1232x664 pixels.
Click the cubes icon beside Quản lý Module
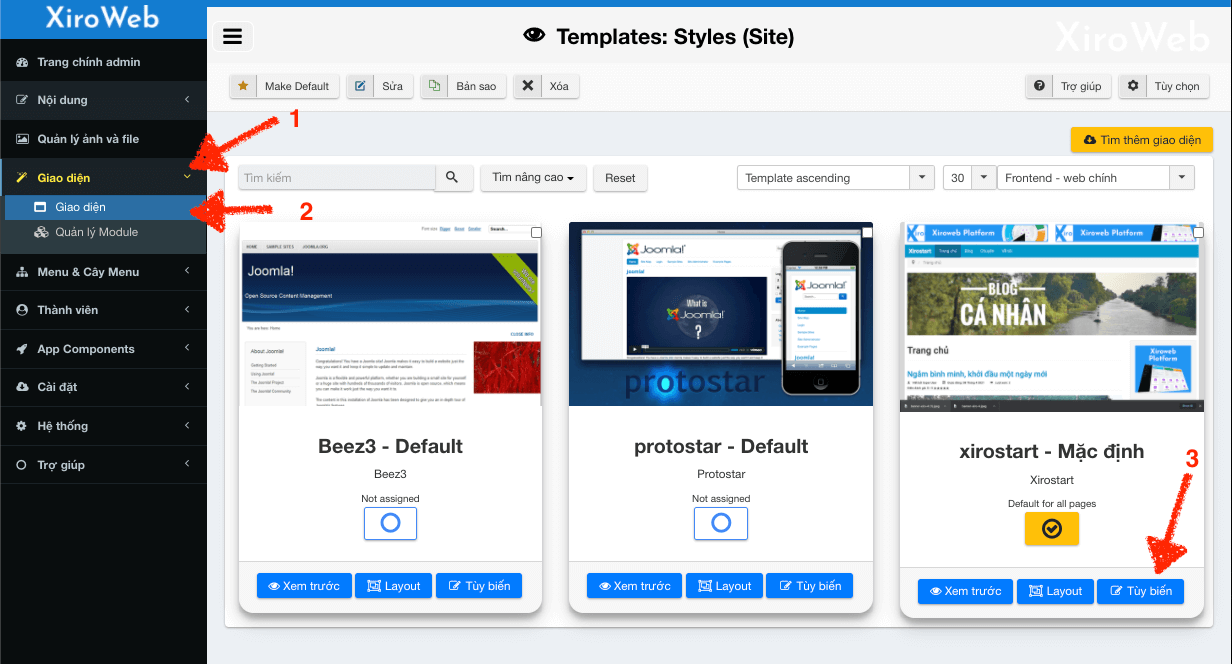pyautogui.click(x=41, y=232)
